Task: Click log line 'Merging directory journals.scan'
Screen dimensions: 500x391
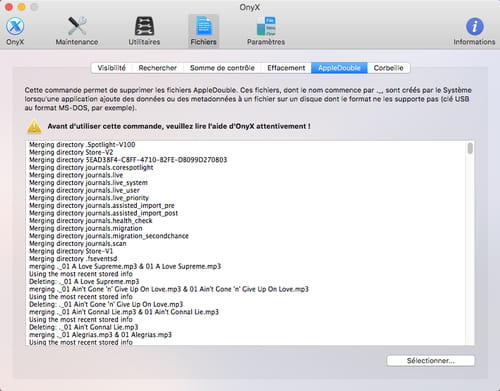Action: (78, 244)
